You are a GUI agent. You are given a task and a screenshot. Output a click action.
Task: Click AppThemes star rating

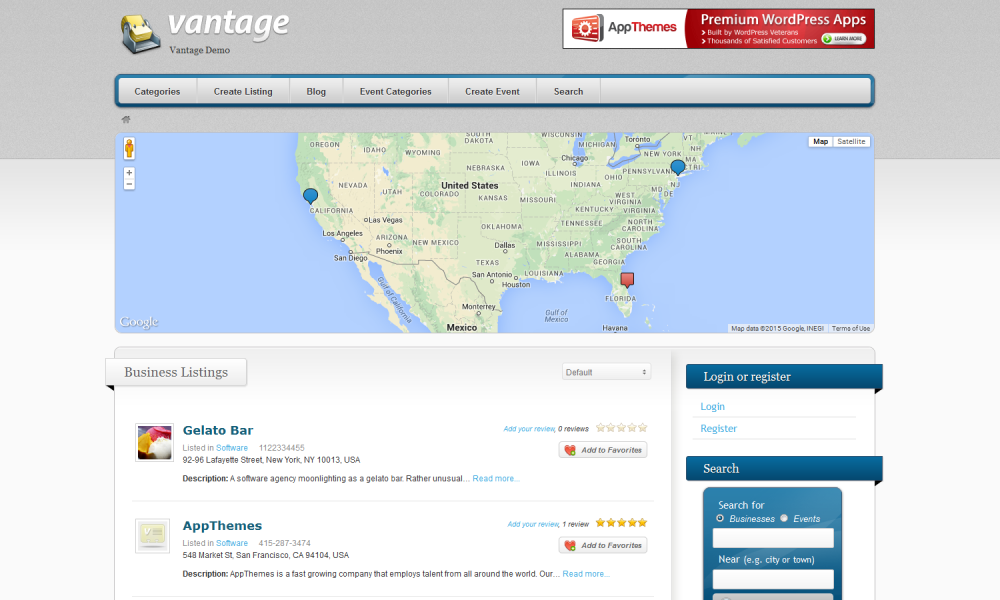coord(622,523)
